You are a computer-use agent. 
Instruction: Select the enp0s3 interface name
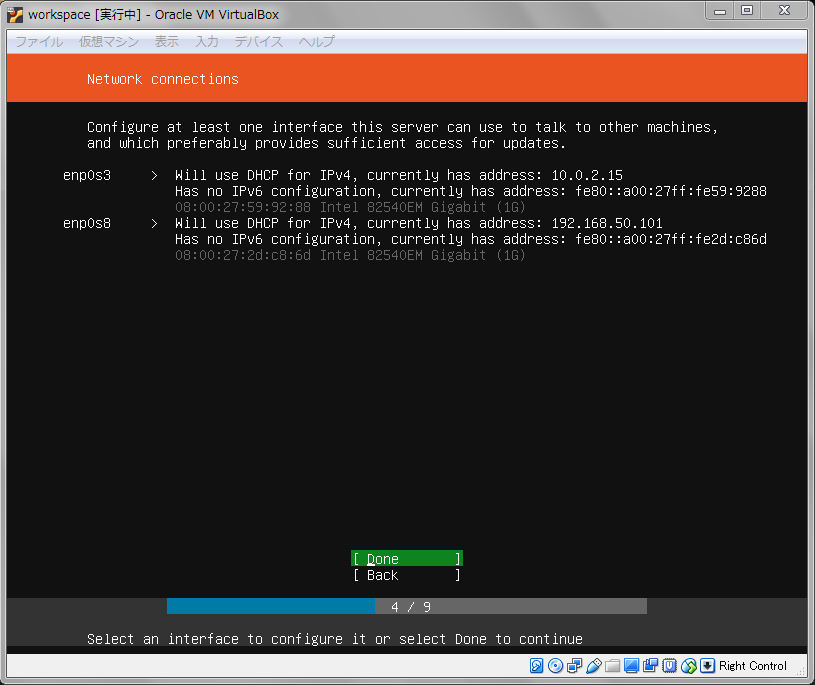[87, 176]
